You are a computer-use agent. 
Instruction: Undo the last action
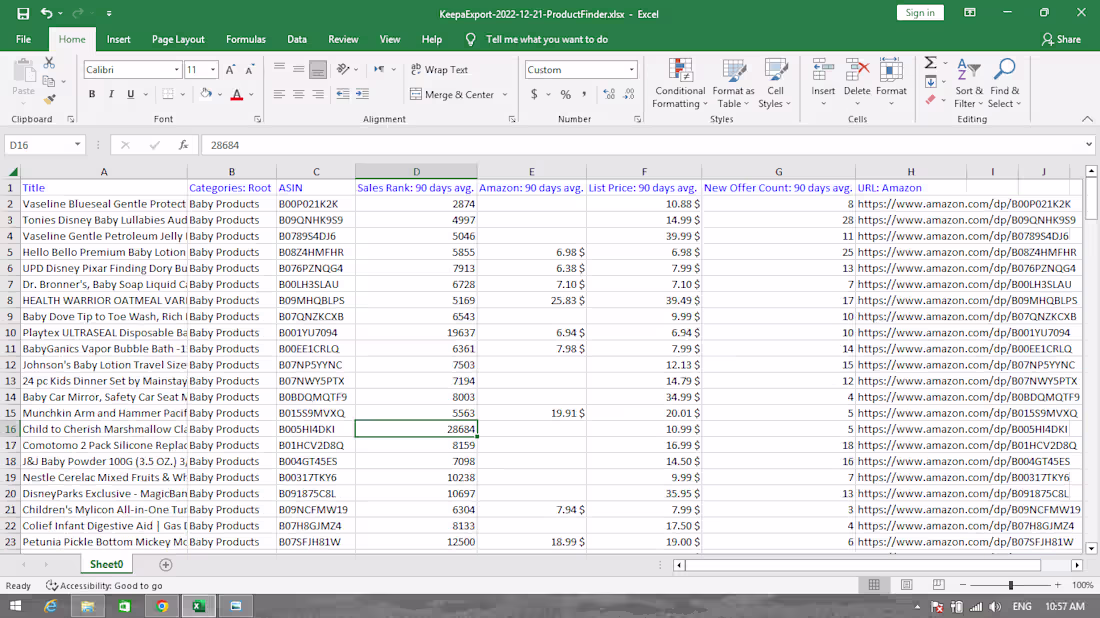[x=46, y=13]
